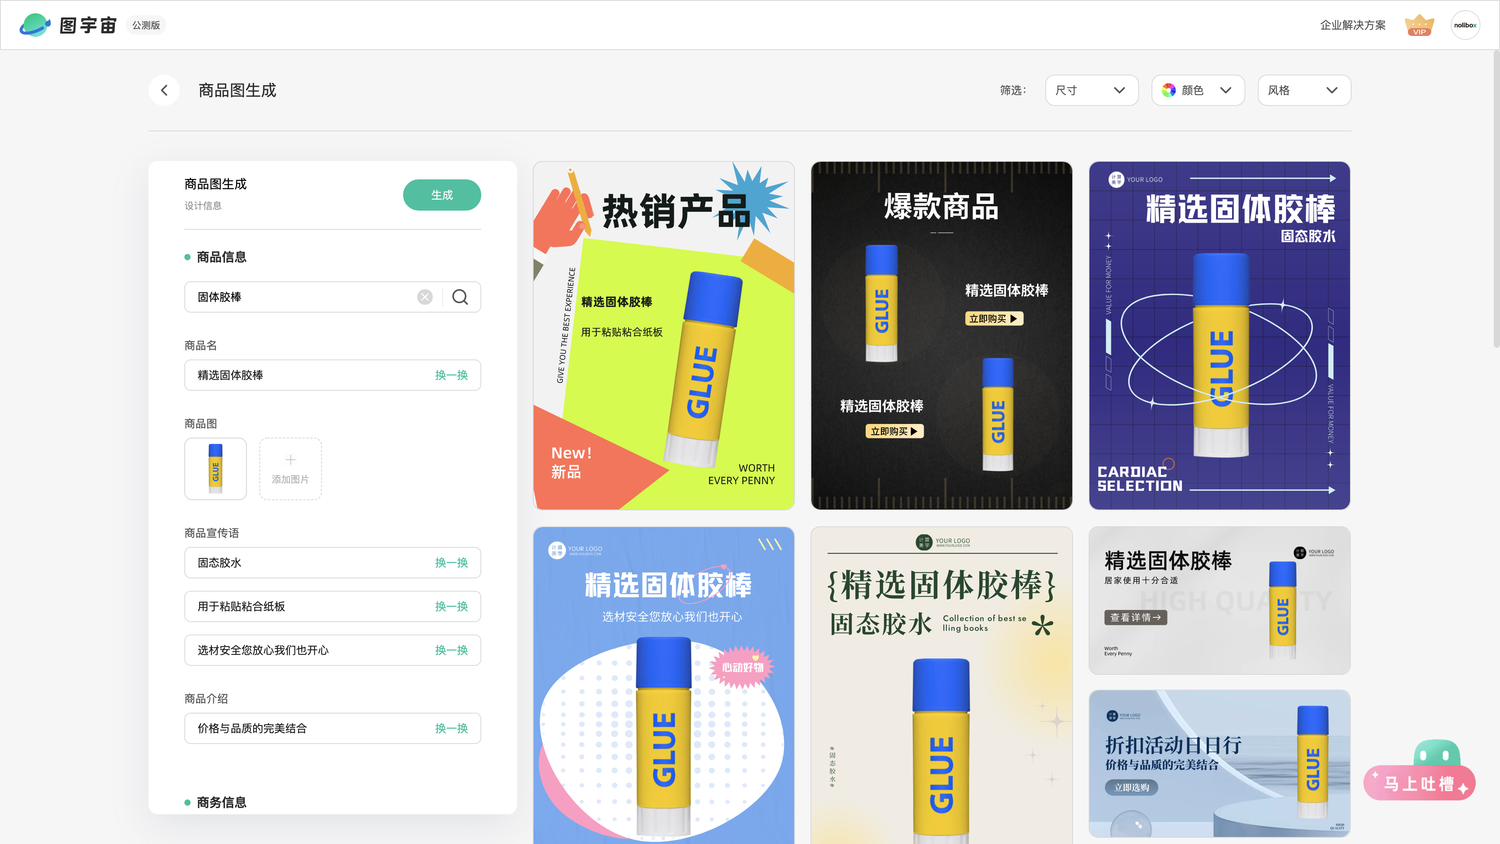This screenshot has width=1500, height=844.
Task: Open the nolibox user avatar
Action: [1465, 25]
